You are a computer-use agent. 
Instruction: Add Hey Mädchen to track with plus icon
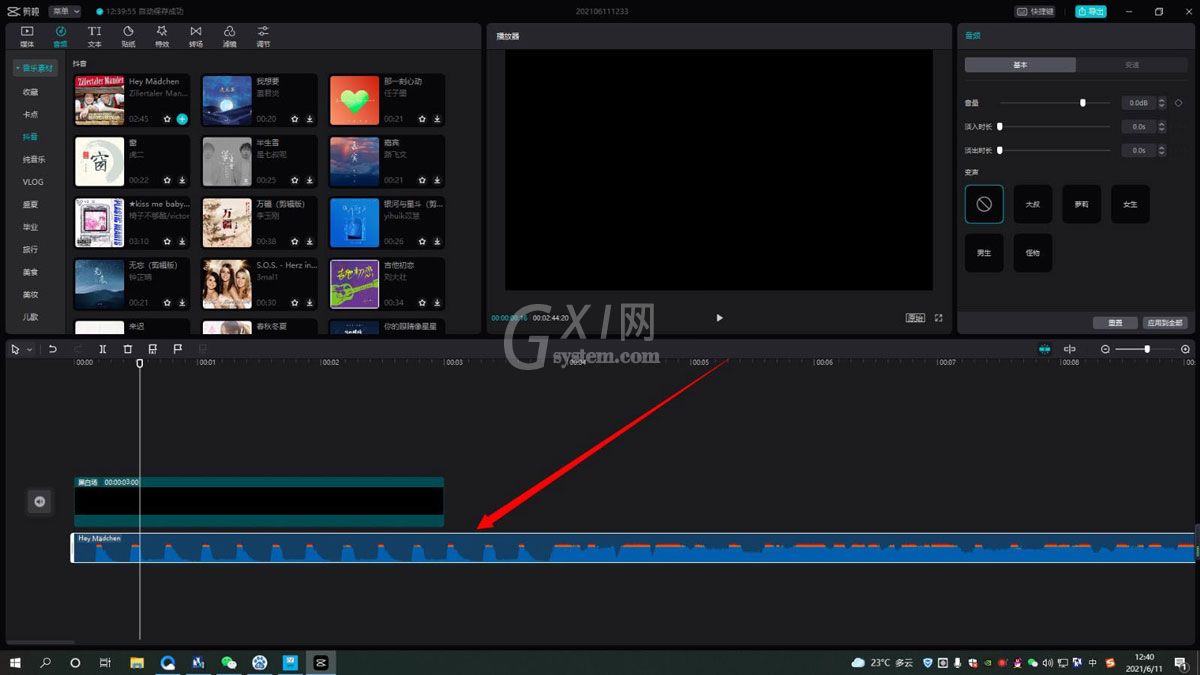coord(182,119)
